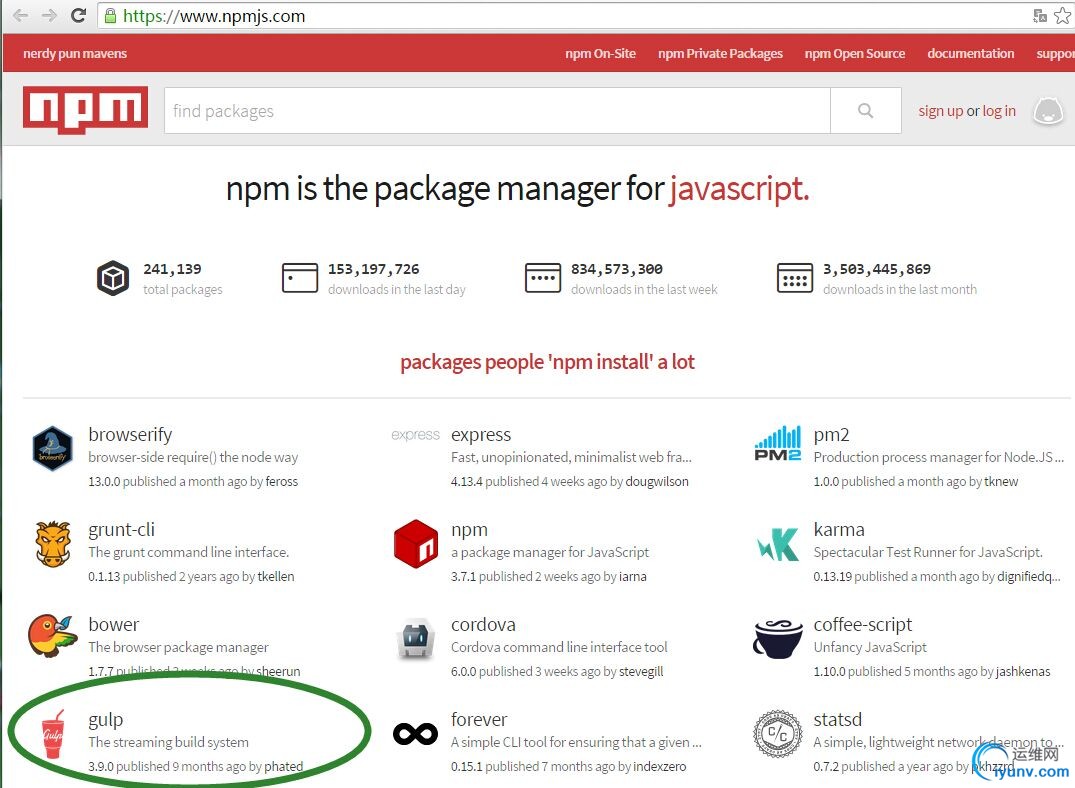This screenshot has height=788, width=1075.
Task: Click author stevegill under cordova
Action: pyautogui.click(x=641, y=671)
